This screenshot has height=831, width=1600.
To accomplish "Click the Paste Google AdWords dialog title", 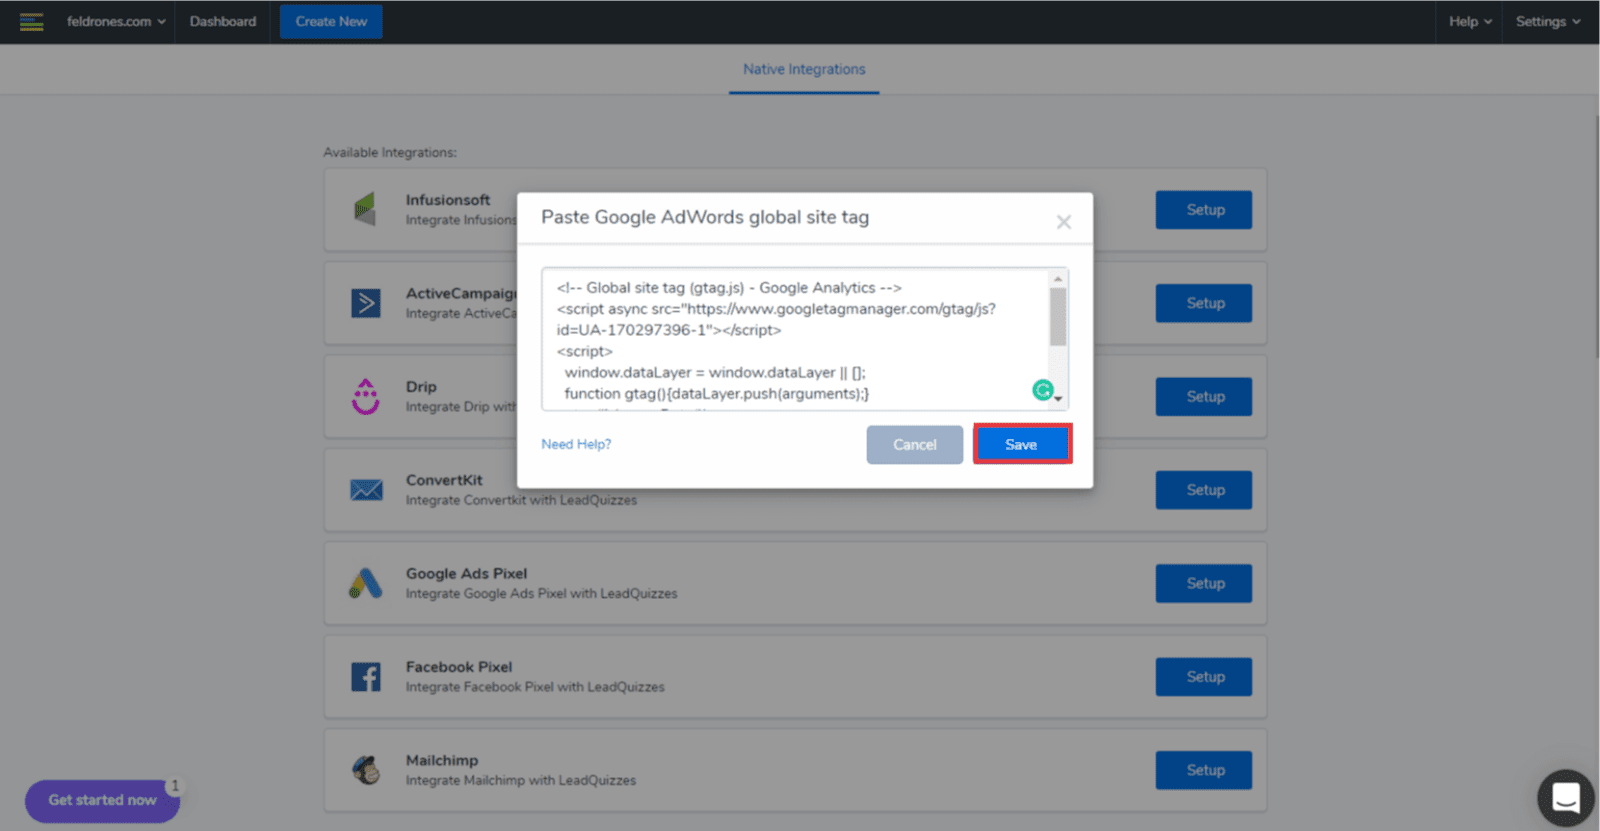I will tap(705, 217).
